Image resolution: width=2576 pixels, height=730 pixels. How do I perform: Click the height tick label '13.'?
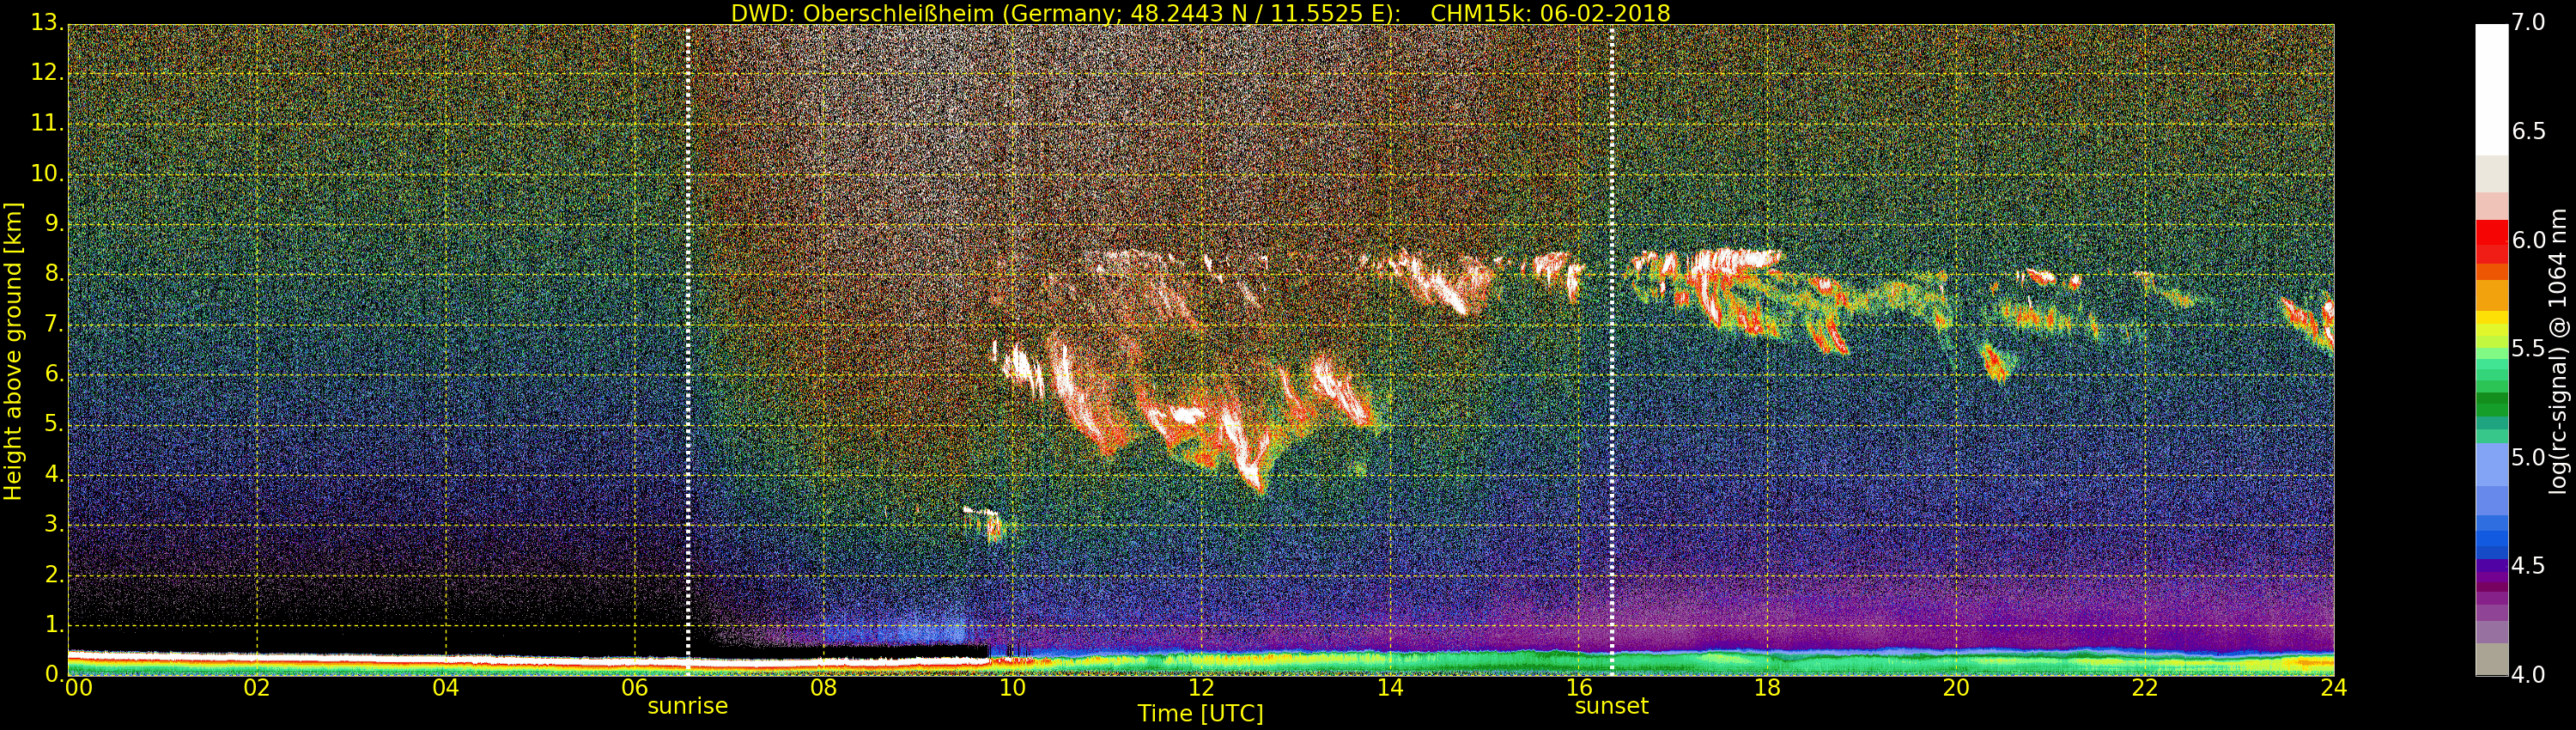(47, 22)
